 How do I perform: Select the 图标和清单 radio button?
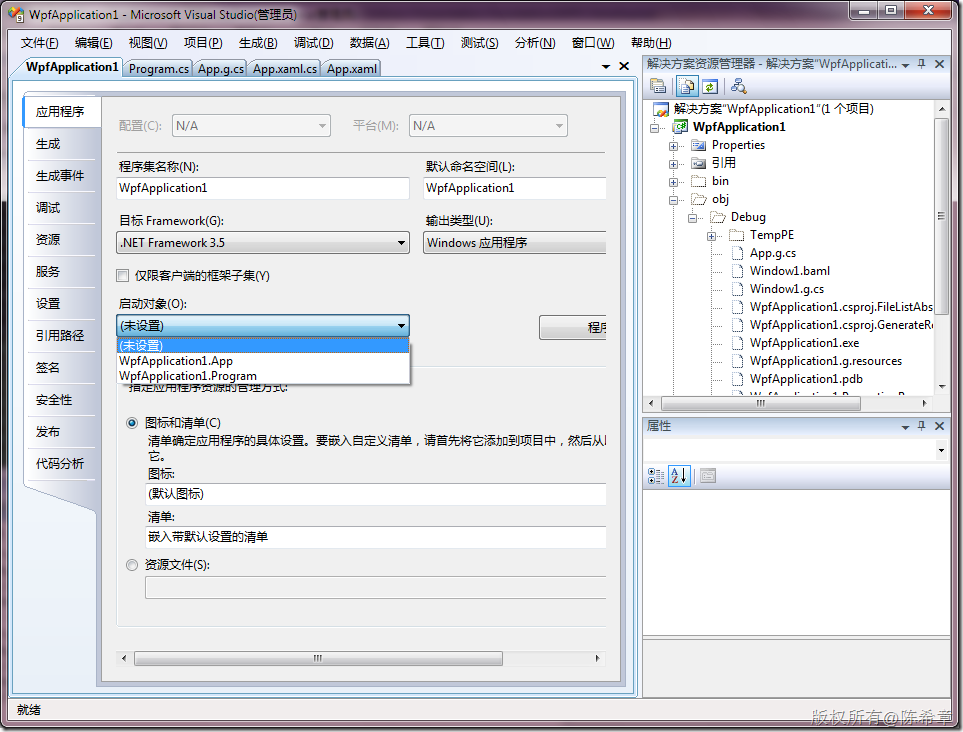pos(131,423)
